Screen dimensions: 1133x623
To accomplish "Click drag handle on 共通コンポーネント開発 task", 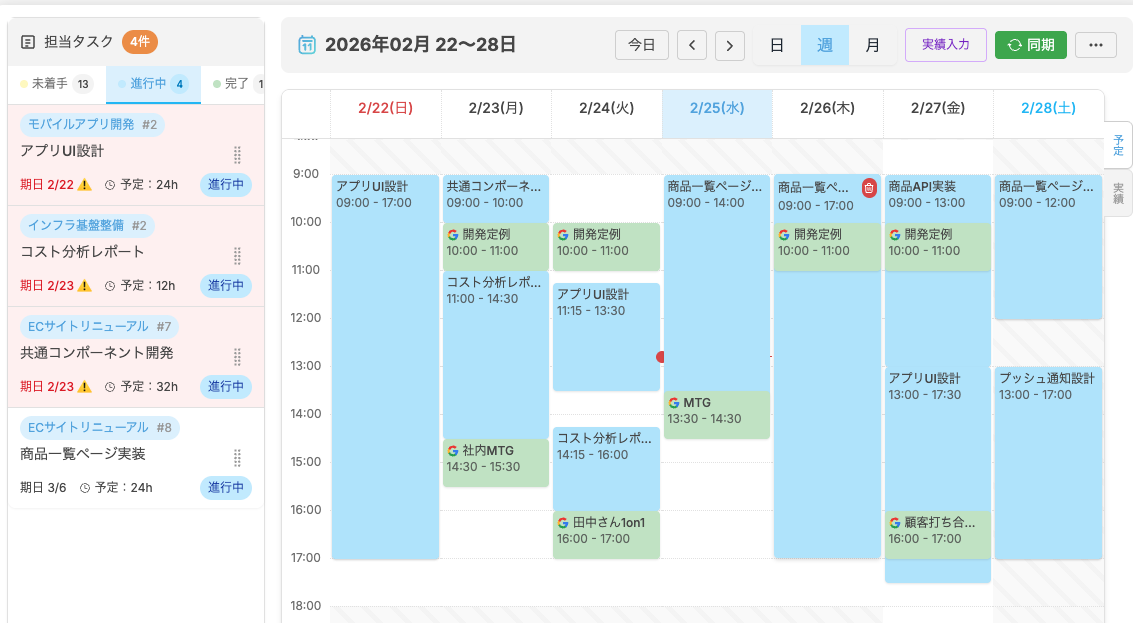I will 237,357.
